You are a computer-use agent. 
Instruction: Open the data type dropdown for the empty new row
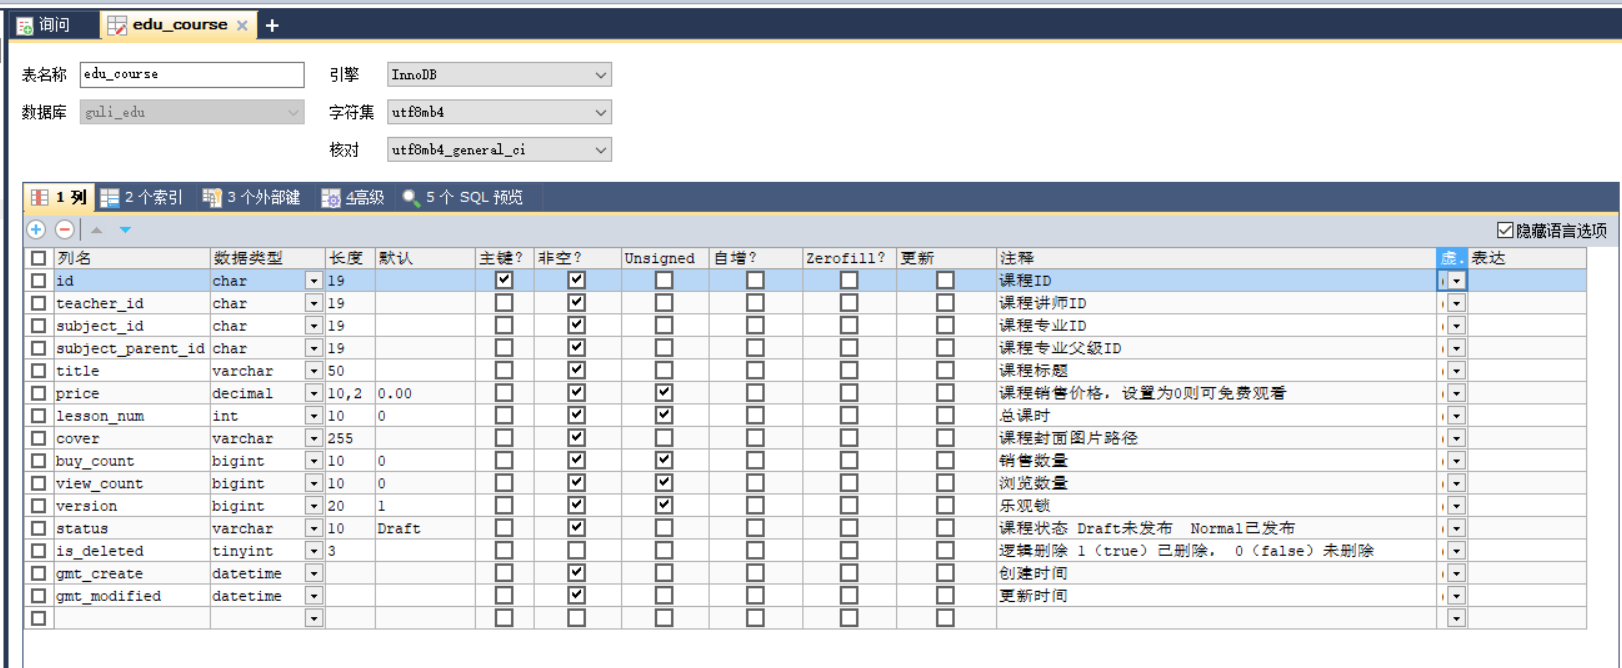click(314, 618)
